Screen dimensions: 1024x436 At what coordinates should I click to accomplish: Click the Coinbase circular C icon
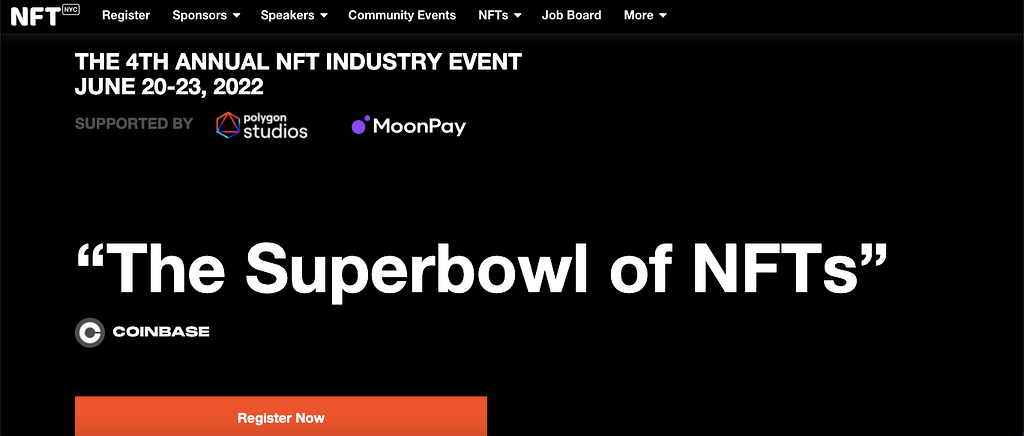click(x=89, y=332)
